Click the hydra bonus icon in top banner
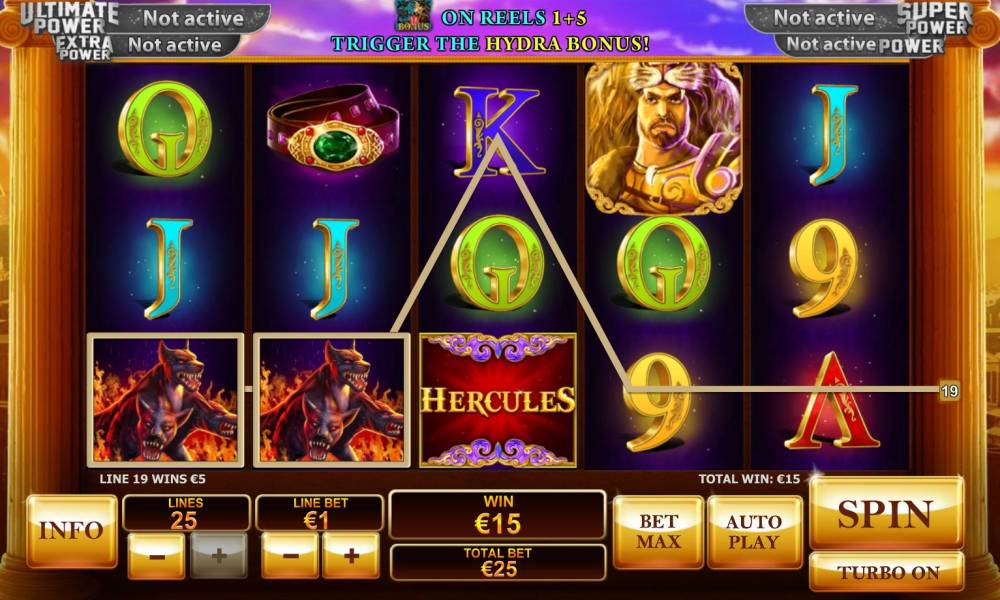This screenshot has width=1000, height=600. [413, 16]
